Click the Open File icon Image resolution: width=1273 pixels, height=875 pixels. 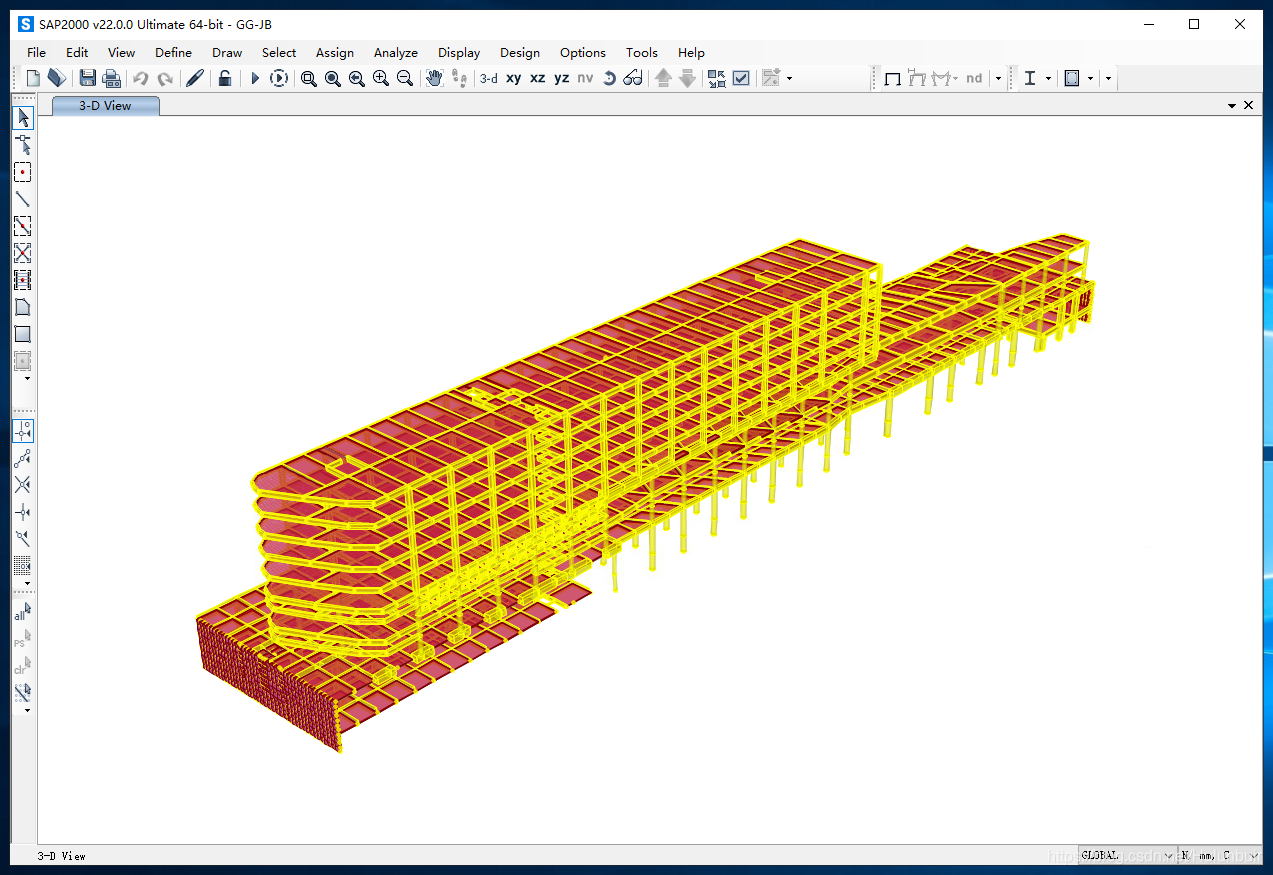click(x=57, y=78)
